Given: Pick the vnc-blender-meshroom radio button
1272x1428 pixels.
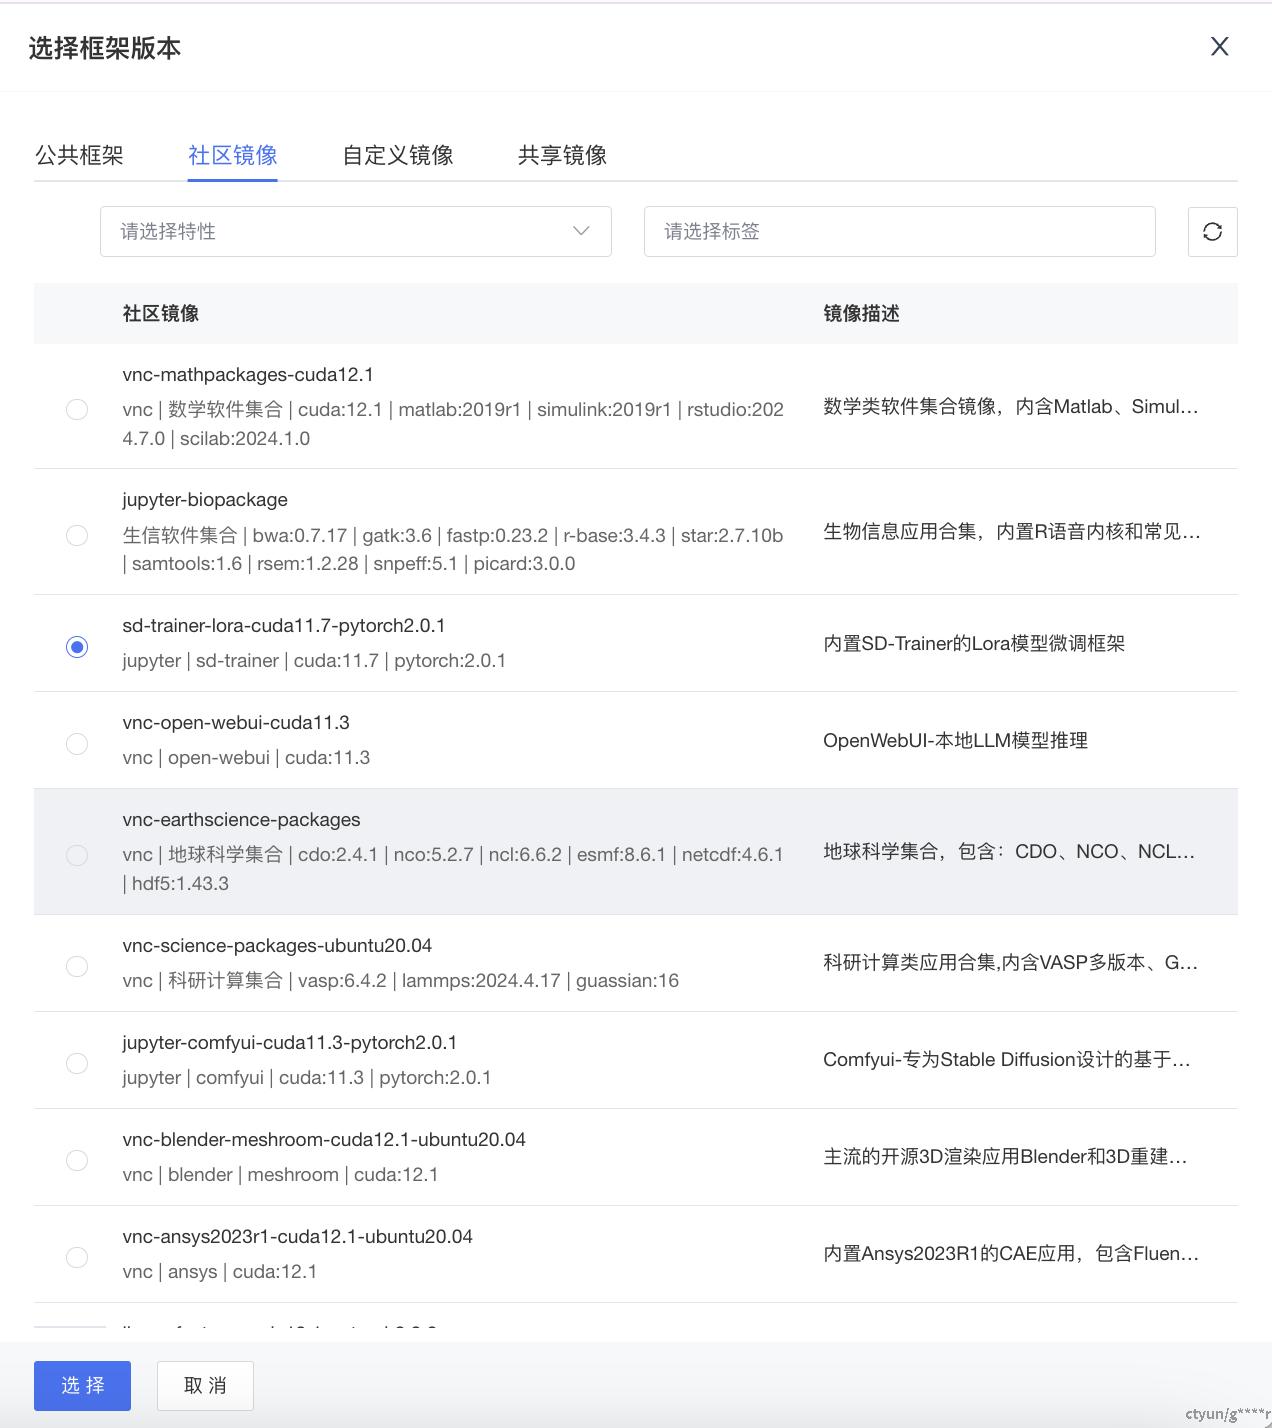Looking at the screenshot, I should point(77,1160).
